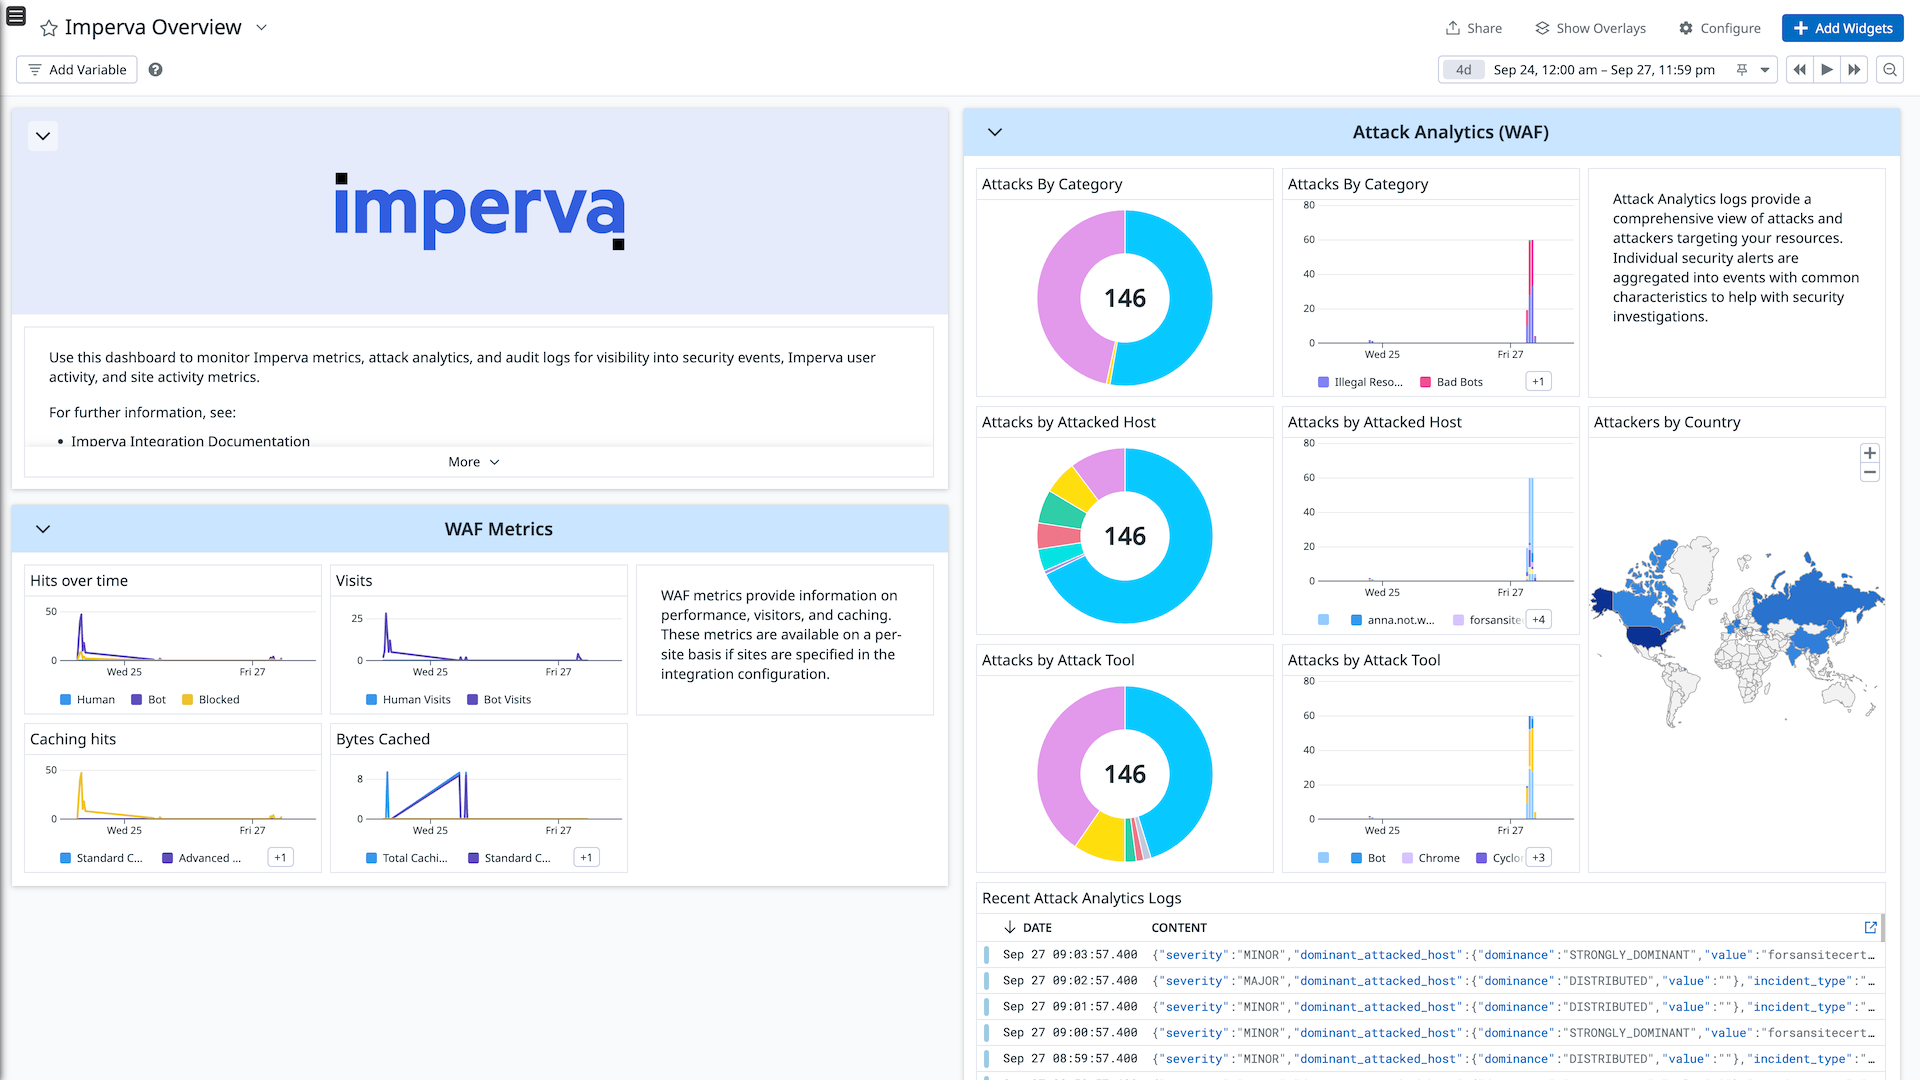The image size is (1920, 1080).
Task: Expand +1 legend in Bytes Cached
Action: click(586, 858)
